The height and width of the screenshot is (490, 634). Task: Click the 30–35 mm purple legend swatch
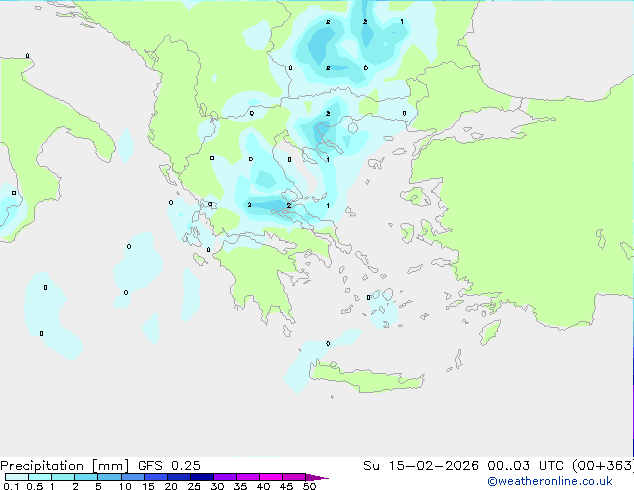pyautogui.click(x=224, y=477)
